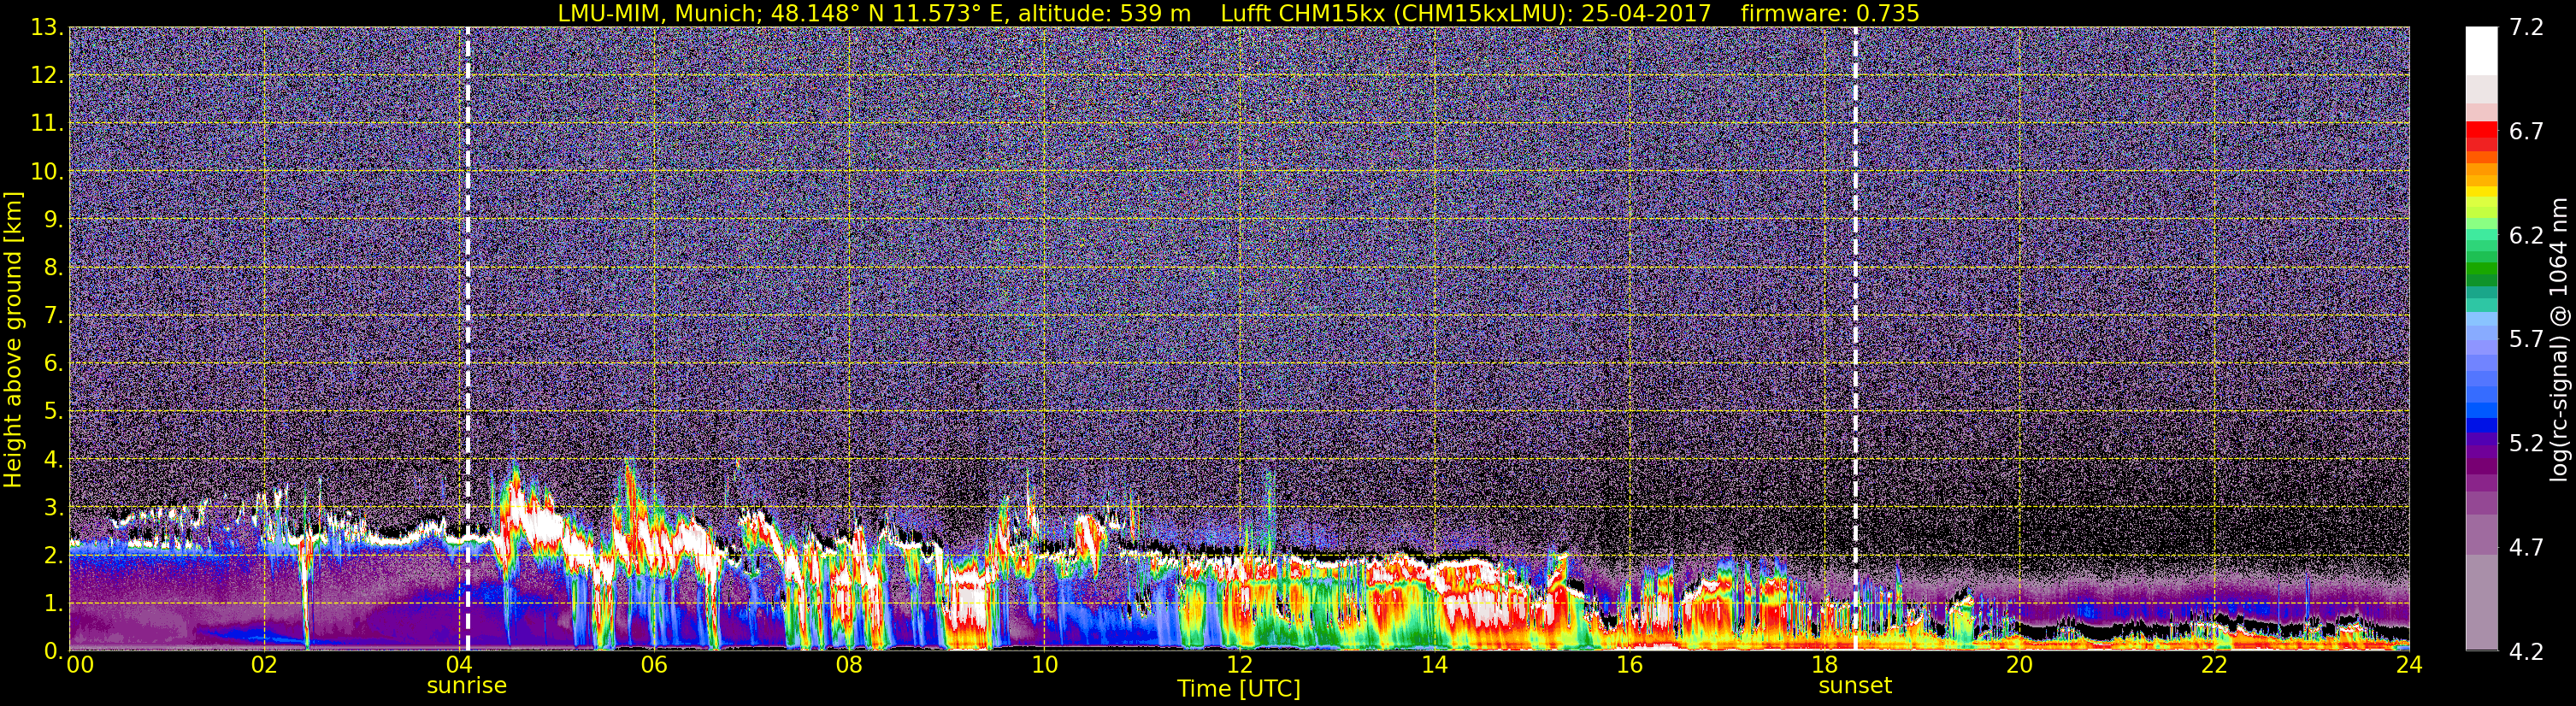The height and width of the screenshot is (706, 2576).
Task: Click the colorbar tick label '7.2'
Action: pos(2526,28)
